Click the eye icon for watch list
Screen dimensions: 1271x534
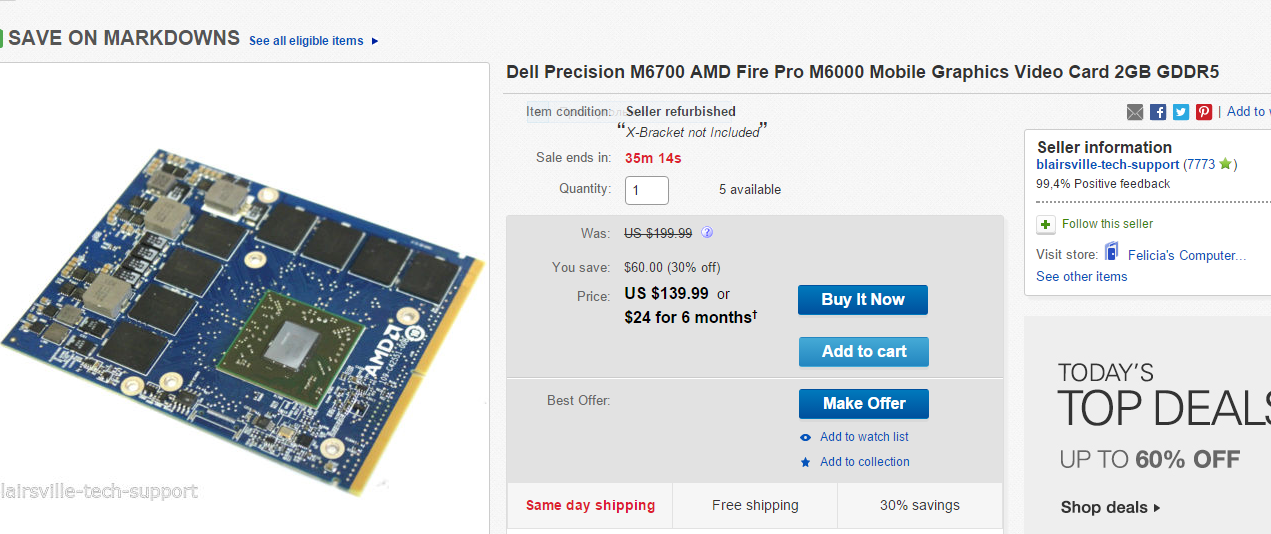(x=806, y=438)
